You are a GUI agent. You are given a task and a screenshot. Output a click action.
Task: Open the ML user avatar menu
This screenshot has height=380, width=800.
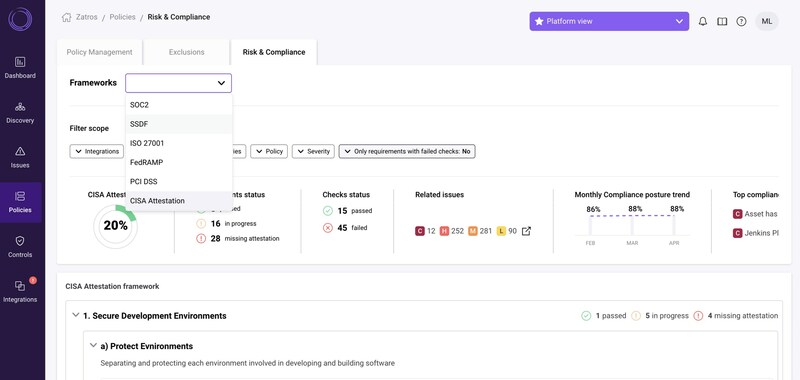[767, 21]
